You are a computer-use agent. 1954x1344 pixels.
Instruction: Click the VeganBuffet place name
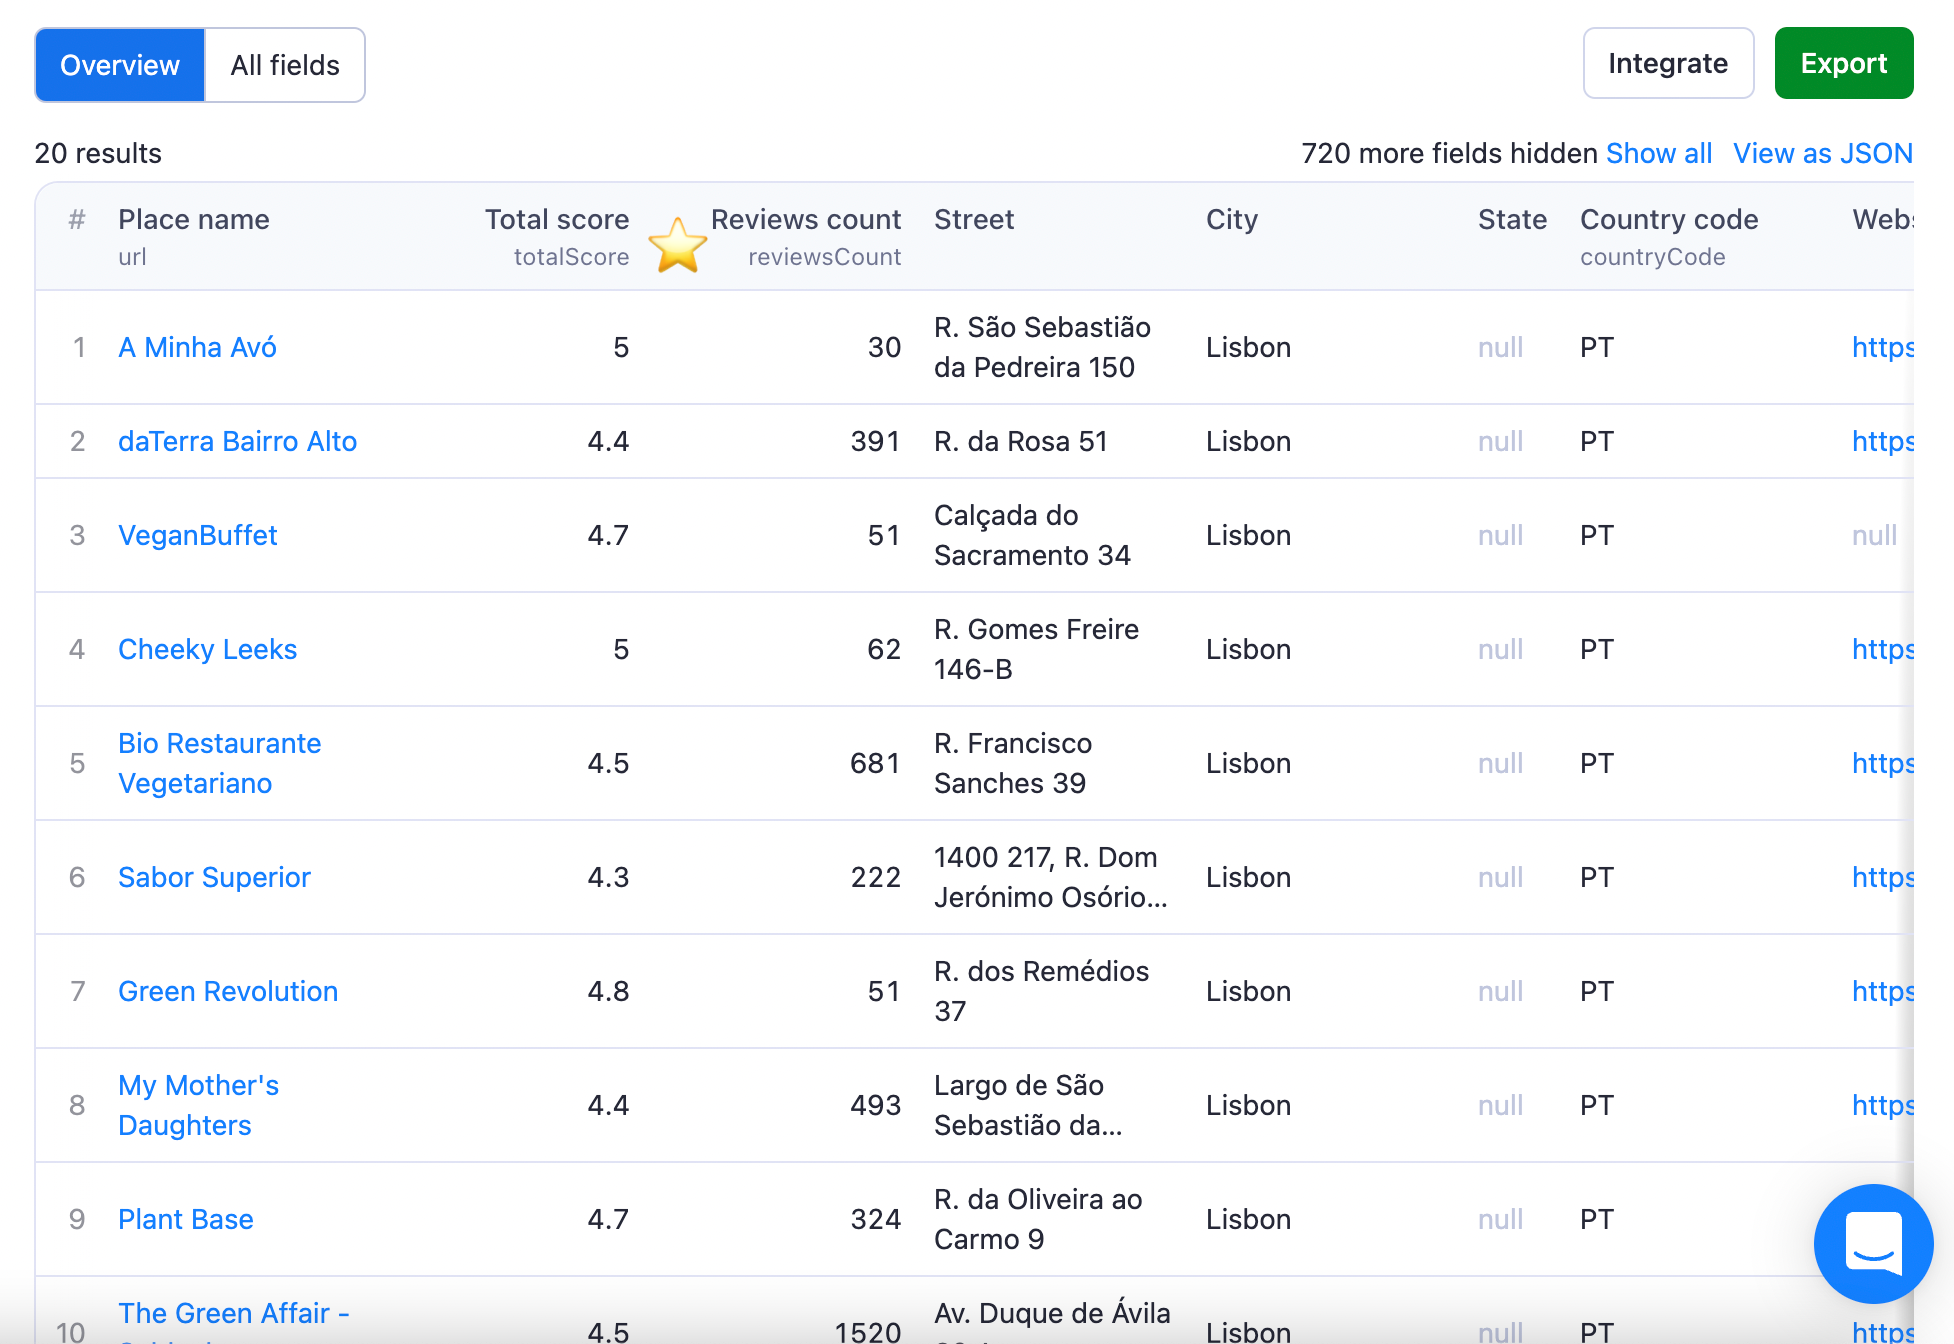point(197,535)
